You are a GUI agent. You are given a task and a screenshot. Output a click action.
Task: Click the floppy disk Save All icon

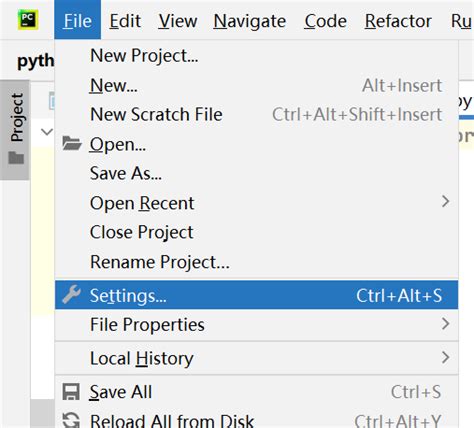pyautogui.click(x=71, y=391)
